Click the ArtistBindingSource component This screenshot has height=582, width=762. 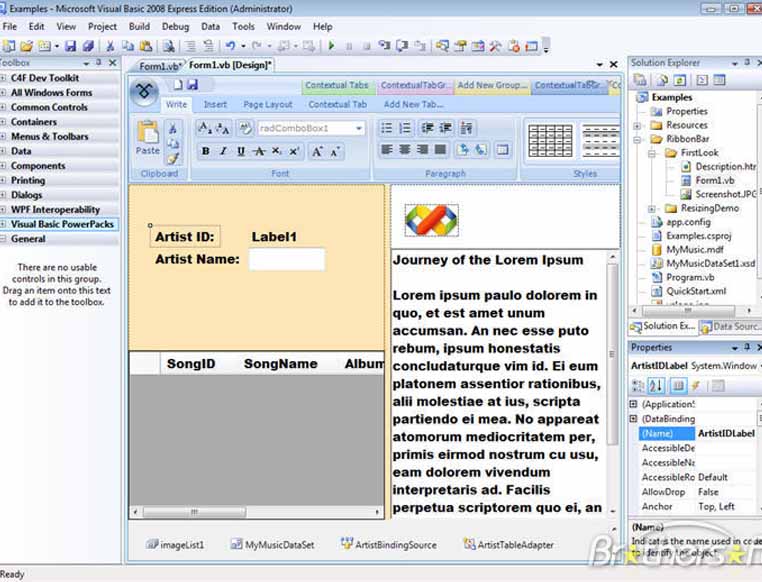pyautogui.click(x=389, y=545)
